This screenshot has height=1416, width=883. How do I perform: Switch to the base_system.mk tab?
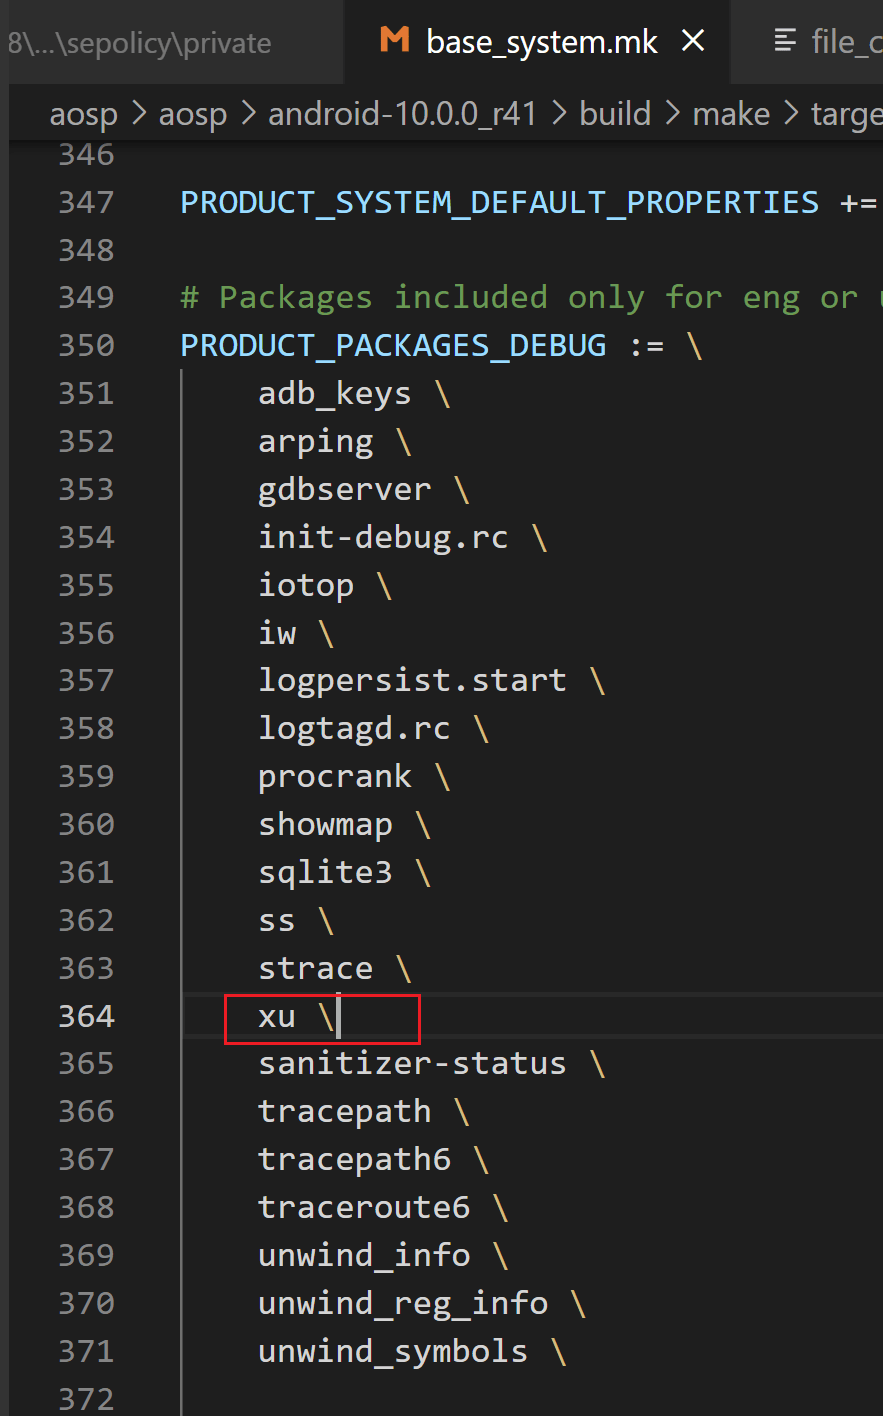pos(541,42)
